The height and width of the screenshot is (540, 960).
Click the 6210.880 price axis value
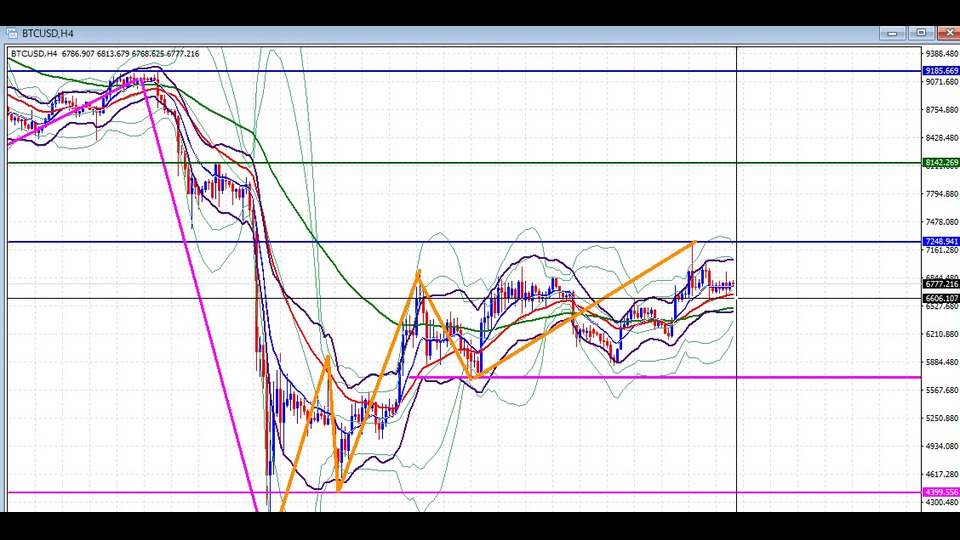(942, 334)
